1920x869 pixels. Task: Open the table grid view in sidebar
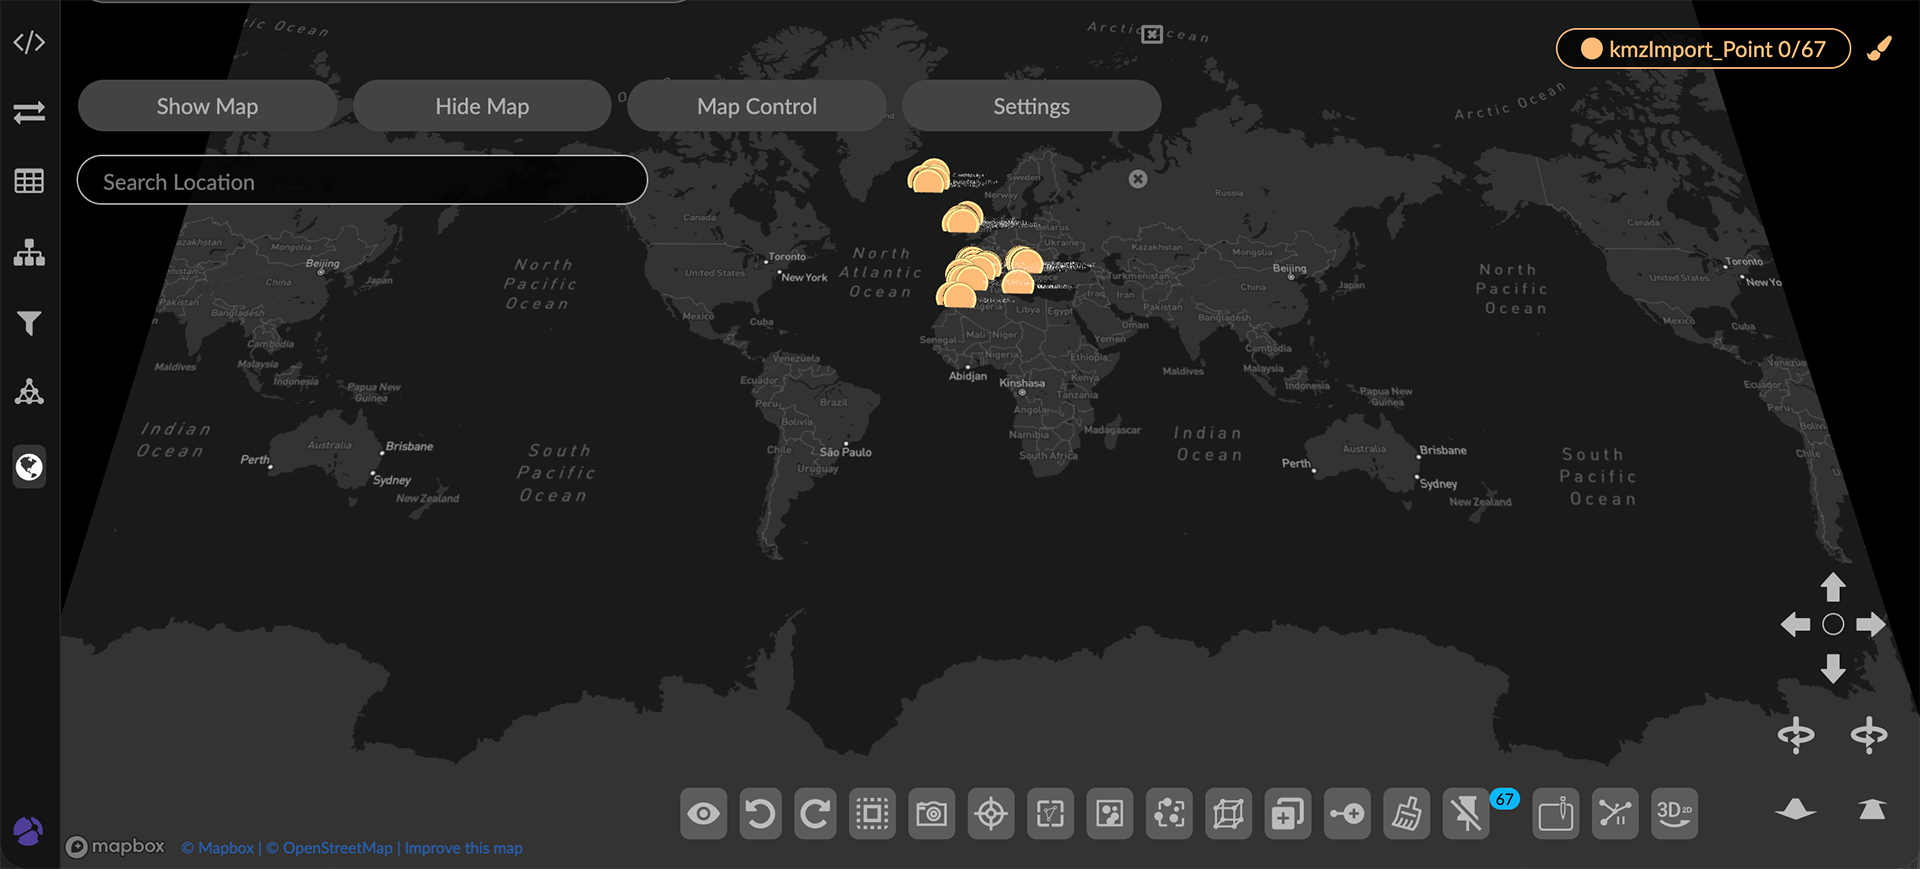coord(29,181)
